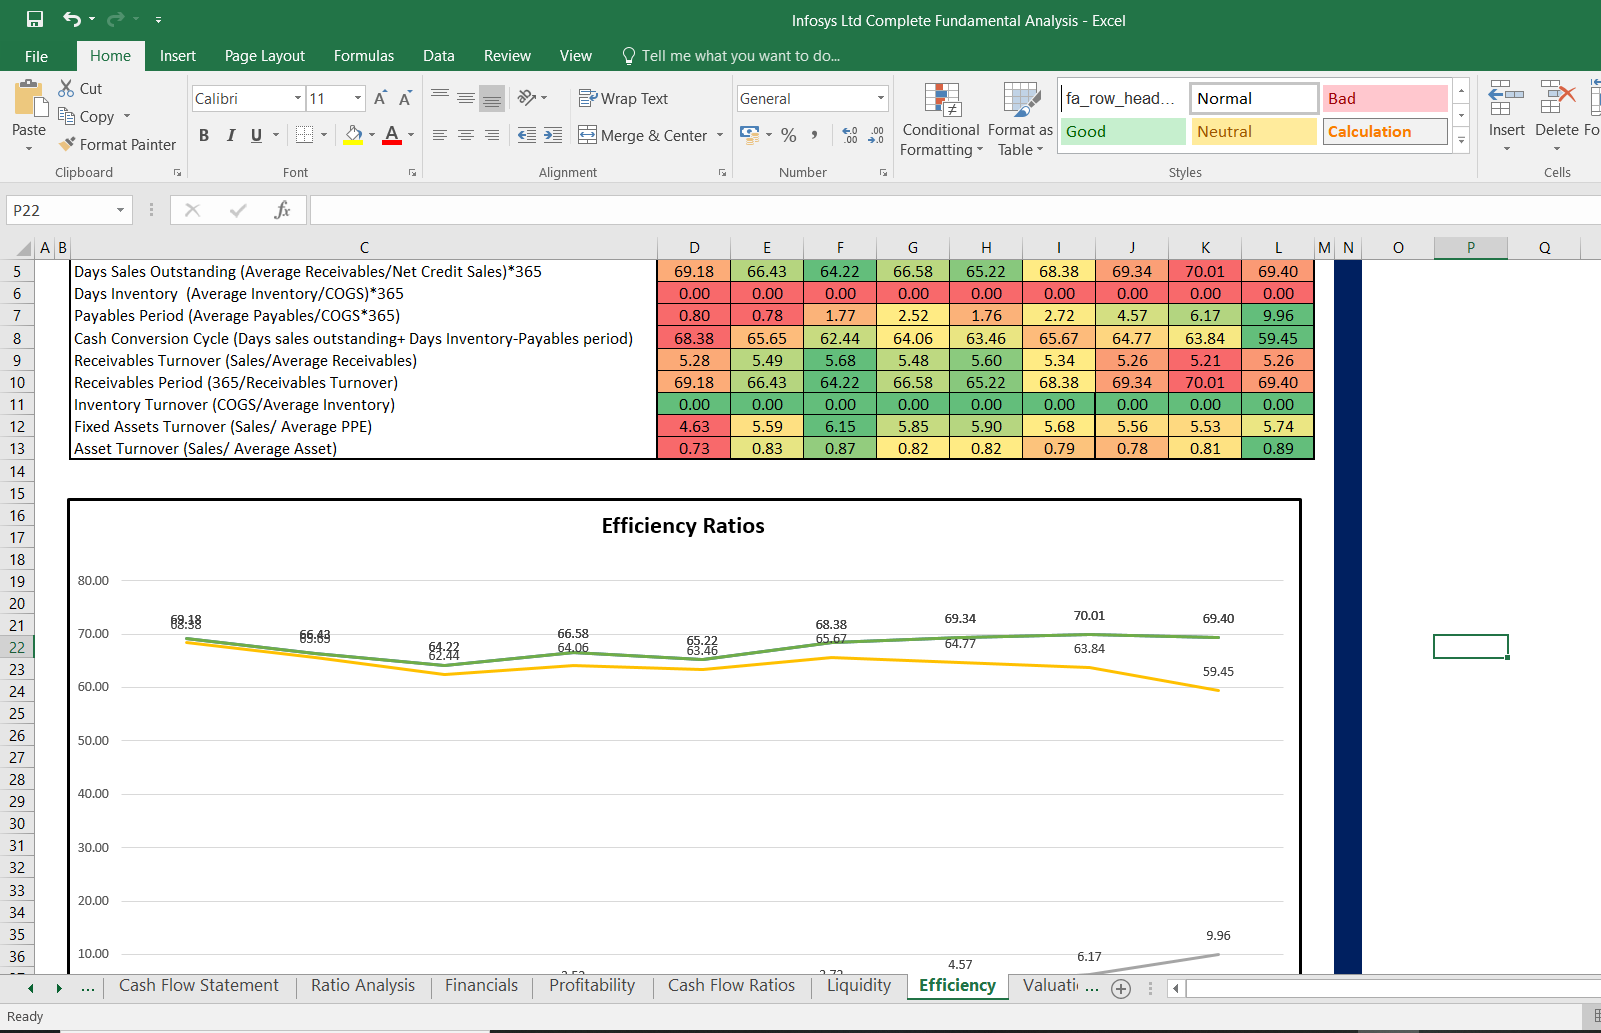The height and width of the screenshot is (1033, 1601).
Task: Toggle bottom align button
Action: [492, 98]
